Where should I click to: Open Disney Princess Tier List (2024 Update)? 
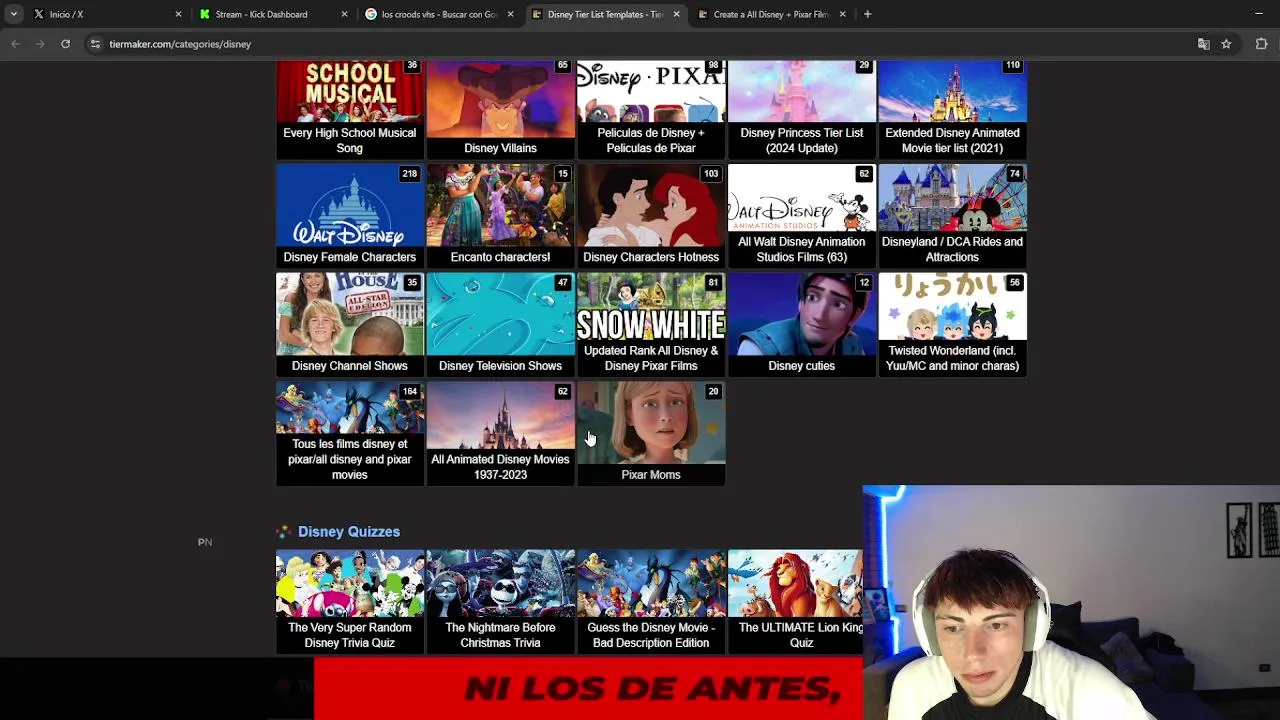801,108
